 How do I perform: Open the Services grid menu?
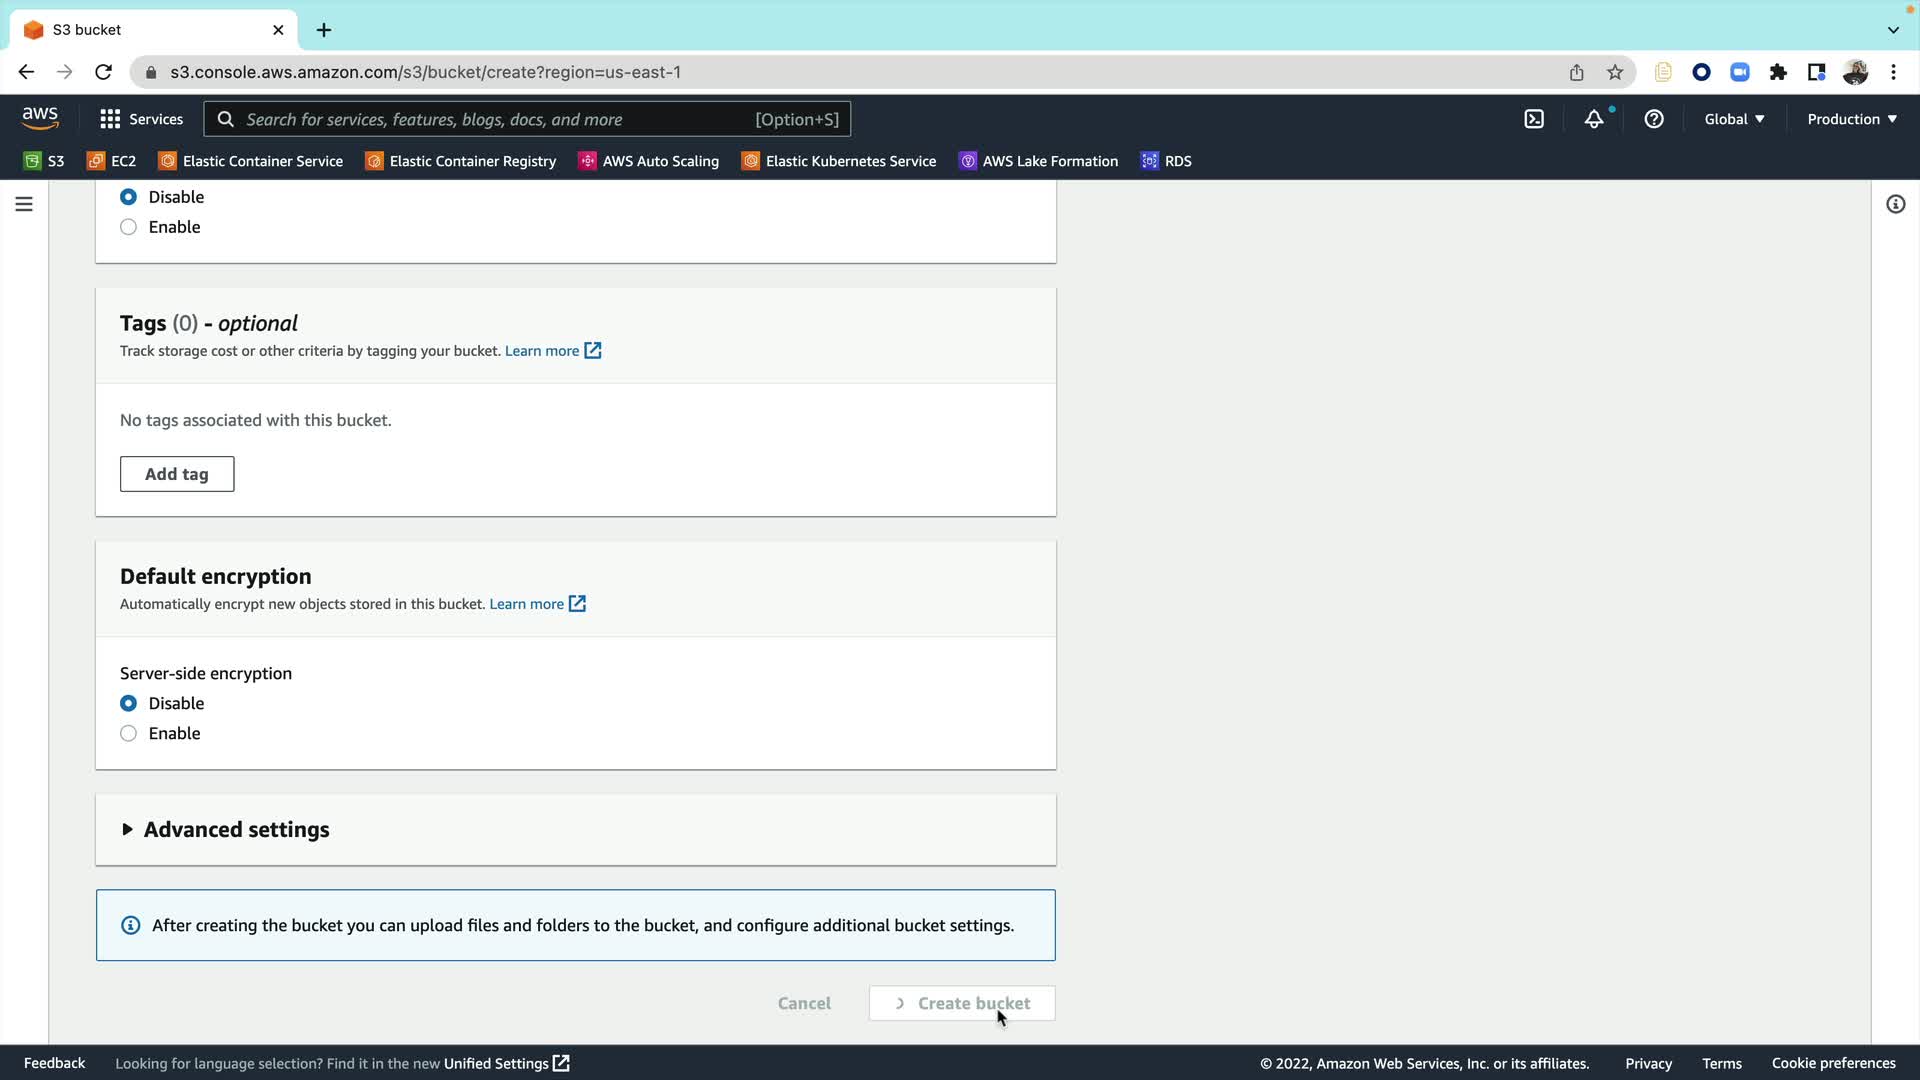click(141, 119)
